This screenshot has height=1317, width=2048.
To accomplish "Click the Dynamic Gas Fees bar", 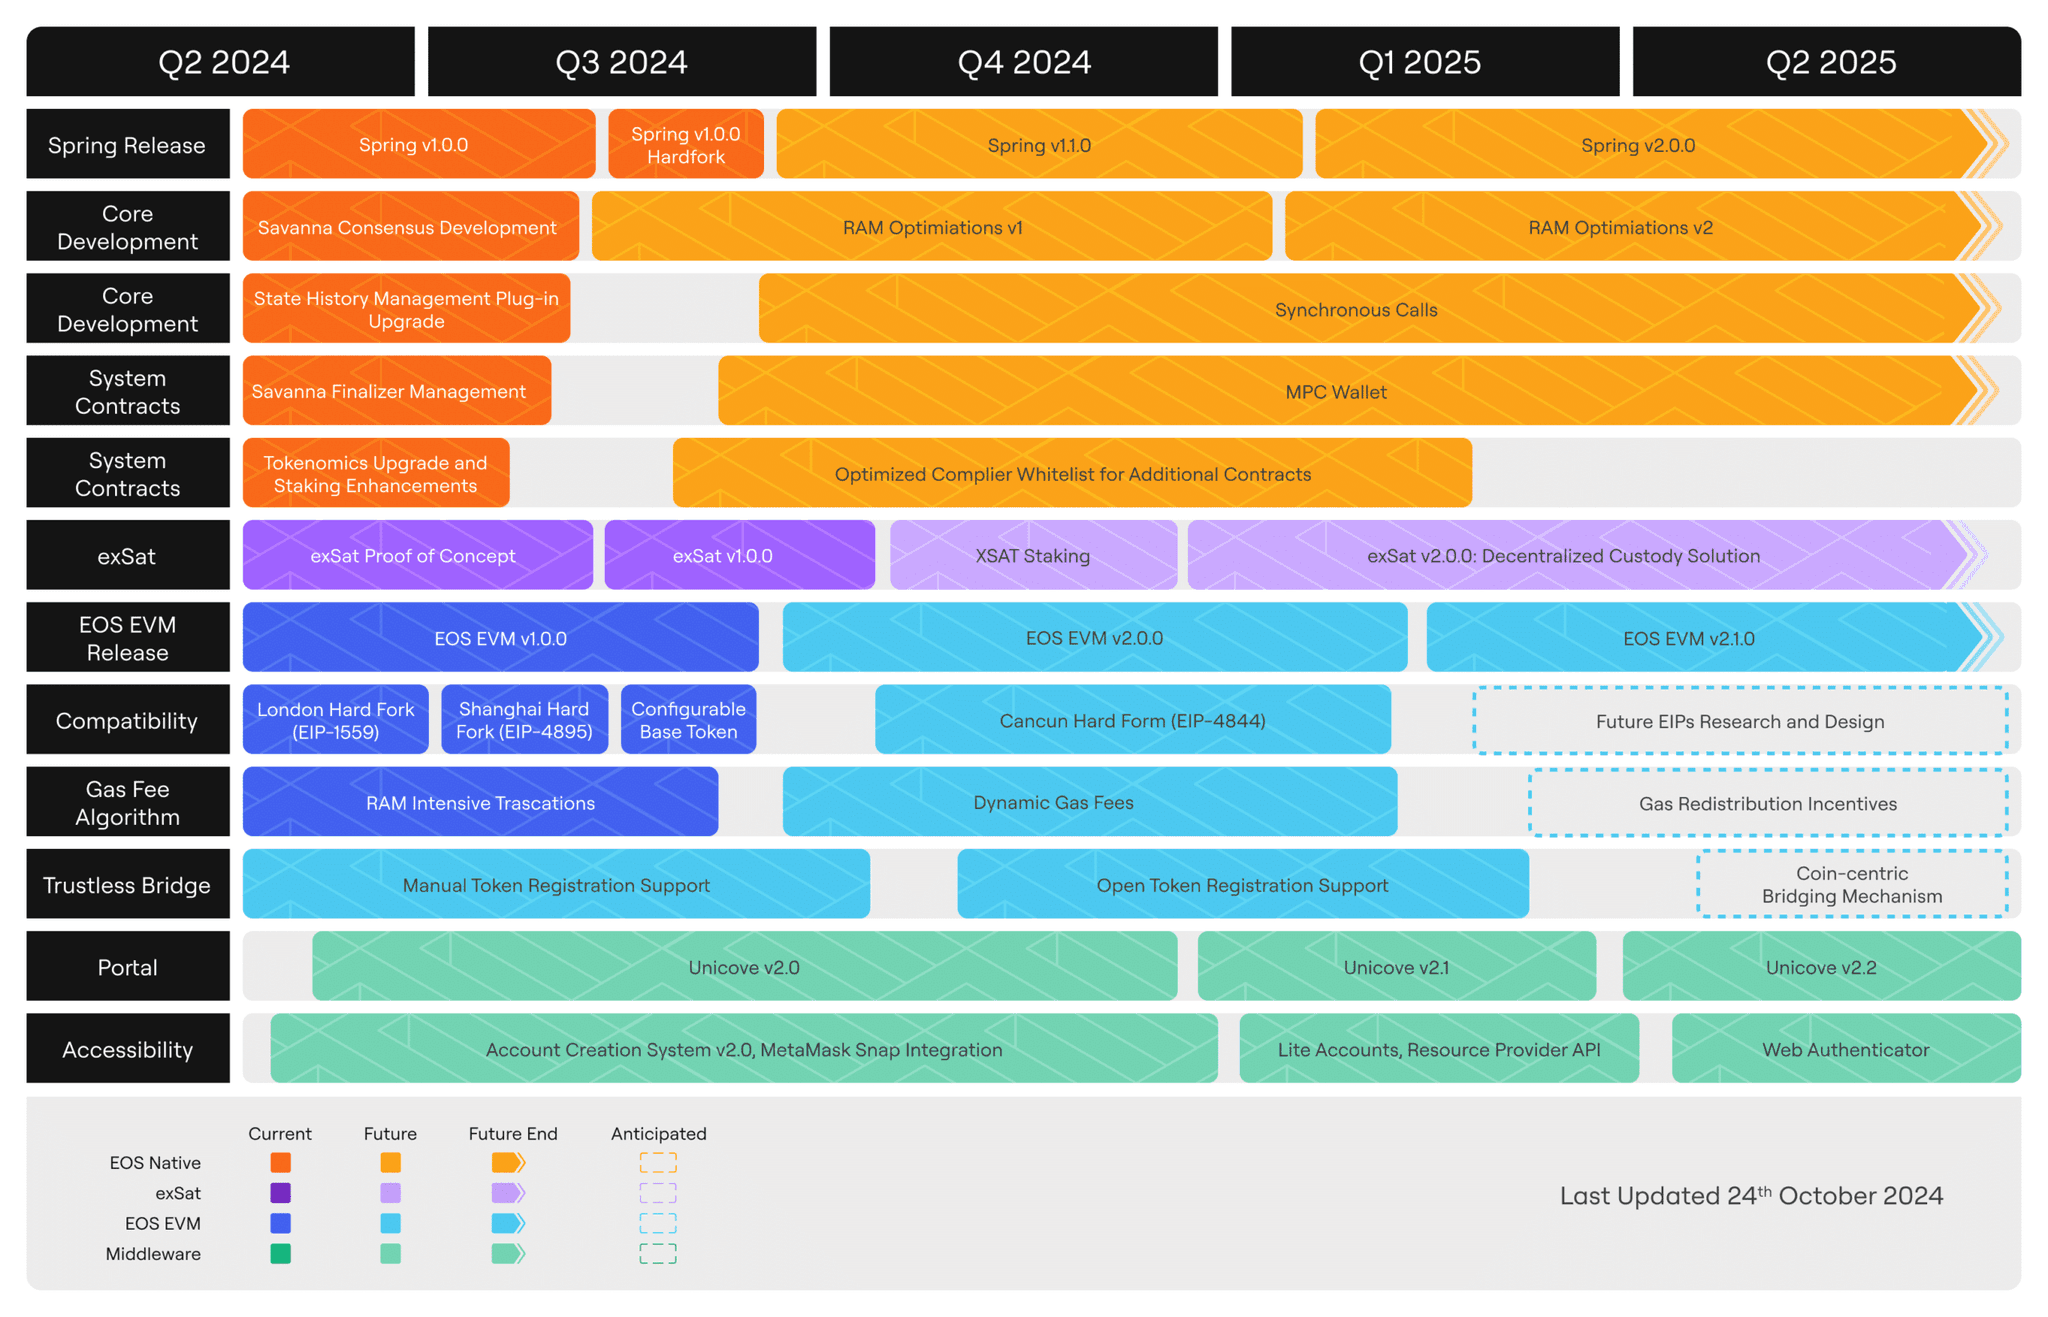I will click(x=1090, y=803).
